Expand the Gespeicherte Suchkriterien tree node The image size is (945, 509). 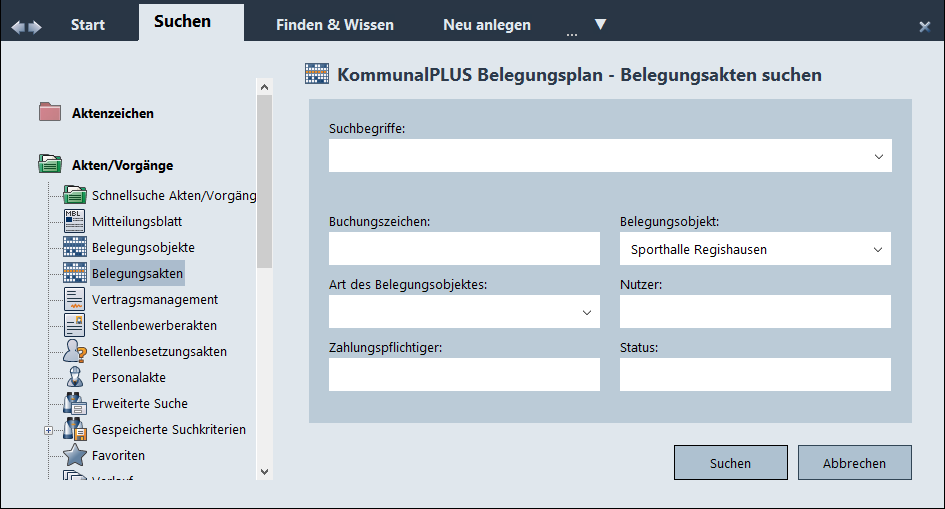tap(47, 430)
